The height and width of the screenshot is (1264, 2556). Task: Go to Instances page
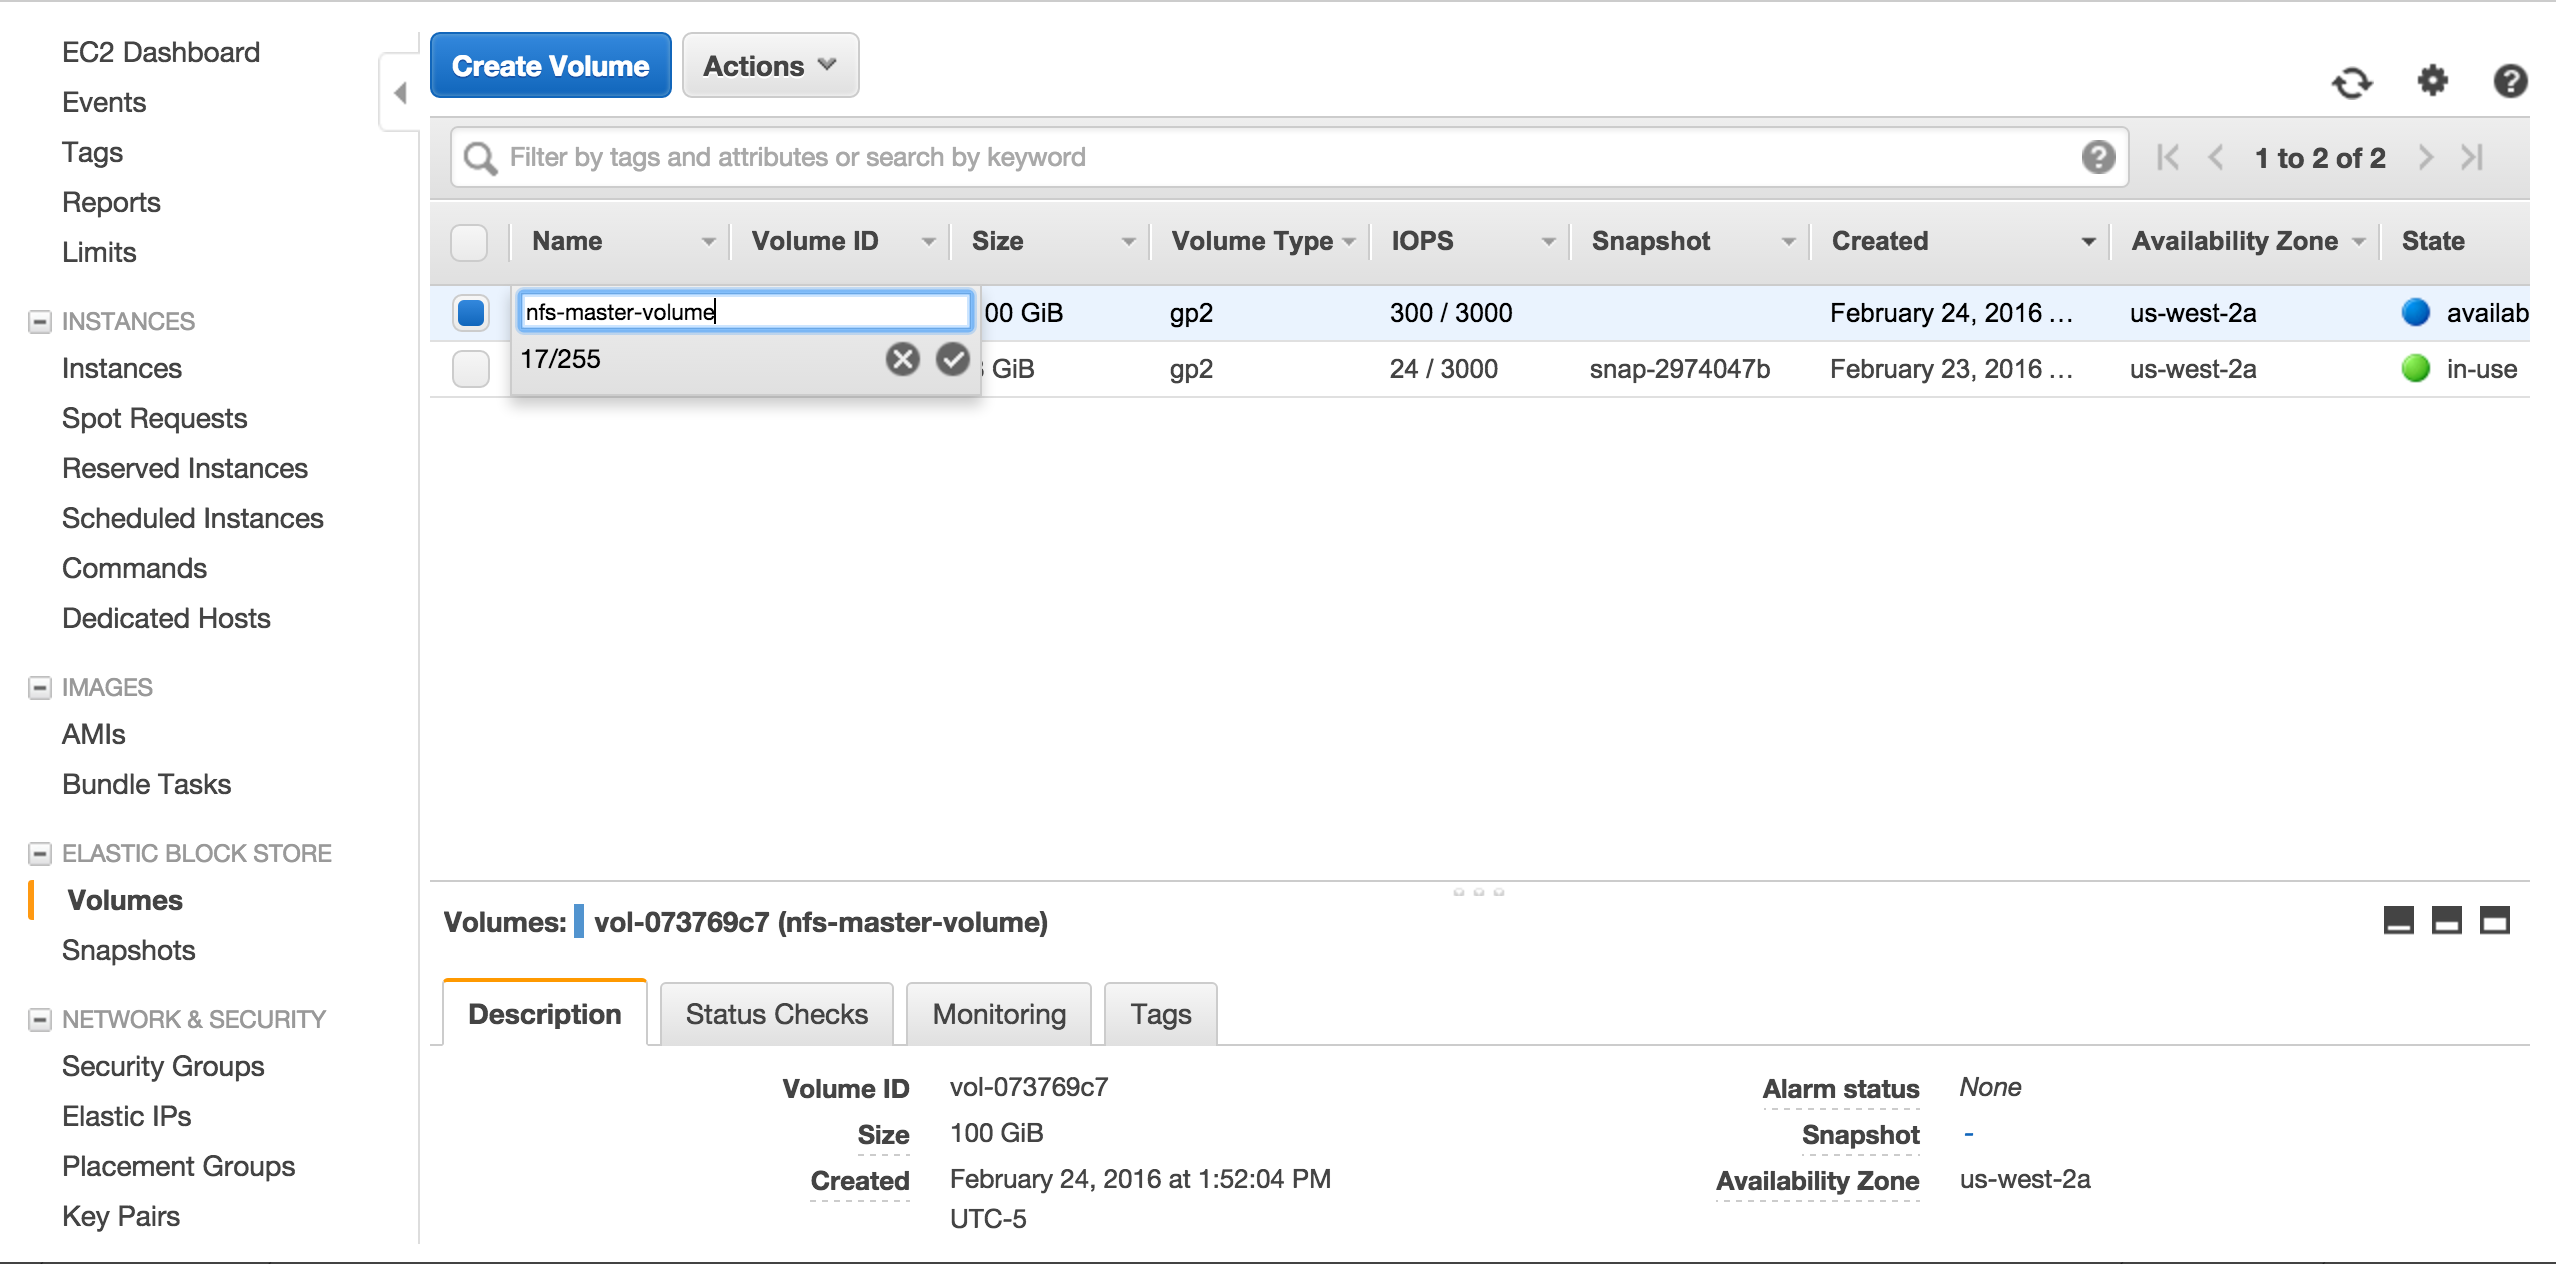(x=122, y=368)
